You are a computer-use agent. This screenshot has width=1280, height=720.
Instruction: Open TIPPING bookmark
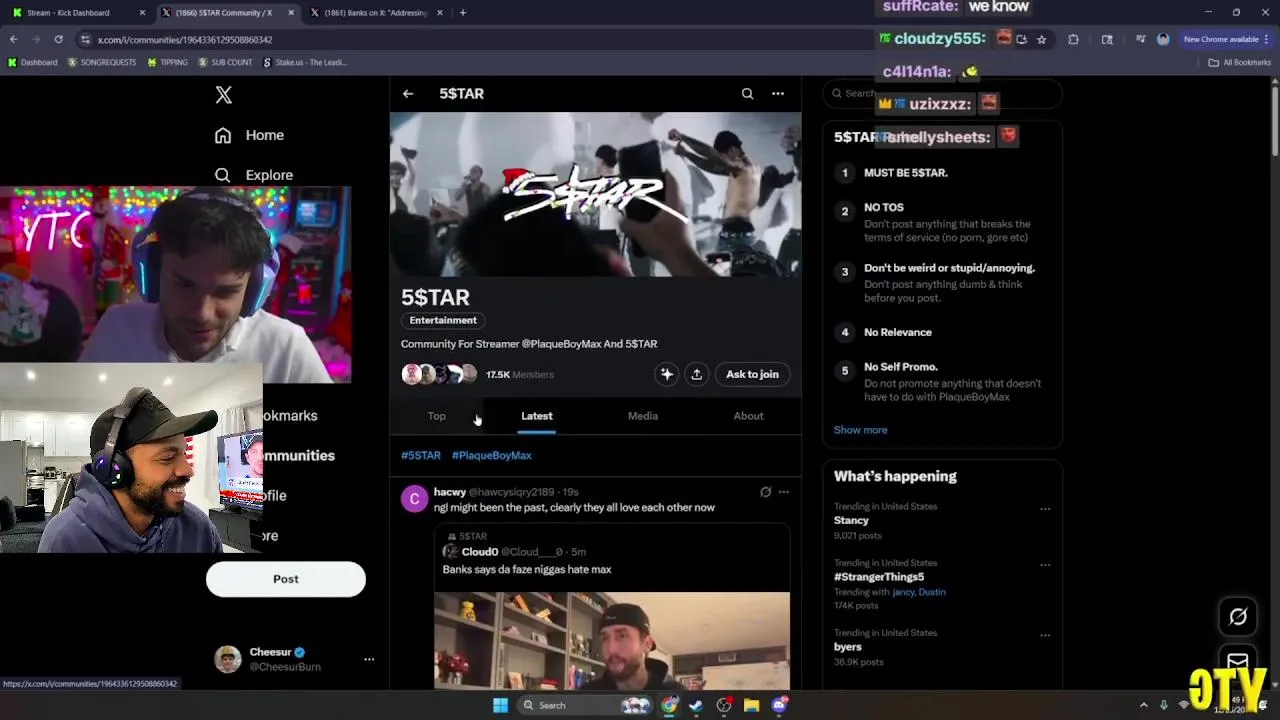coord(167,62)
